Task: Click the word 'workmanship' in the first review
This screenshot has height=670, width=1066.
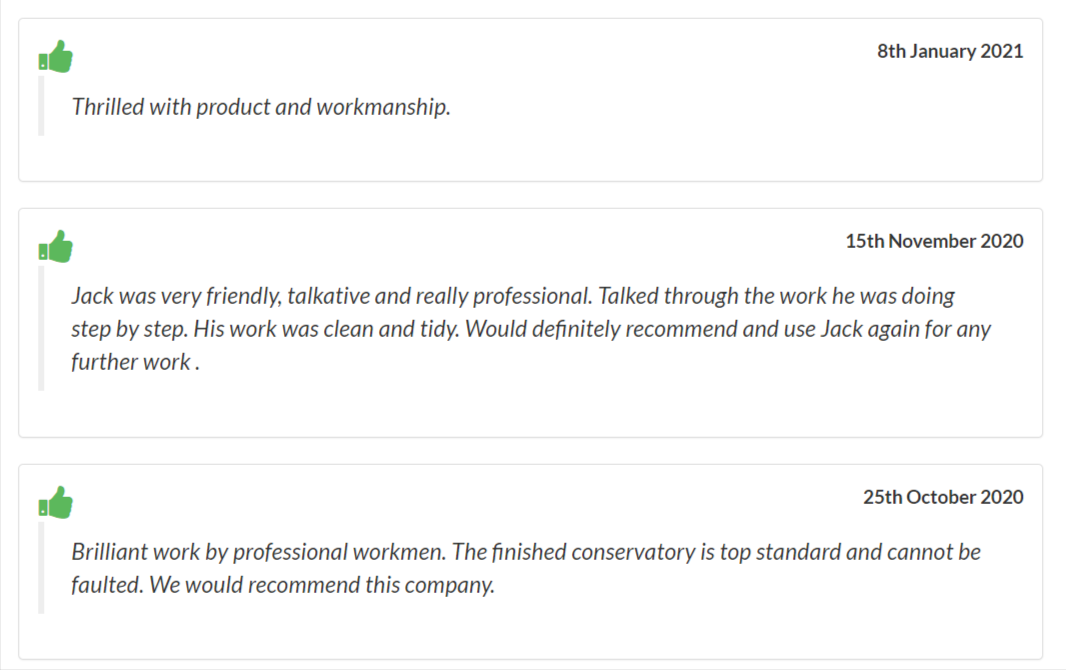Action: click(383, 107)
